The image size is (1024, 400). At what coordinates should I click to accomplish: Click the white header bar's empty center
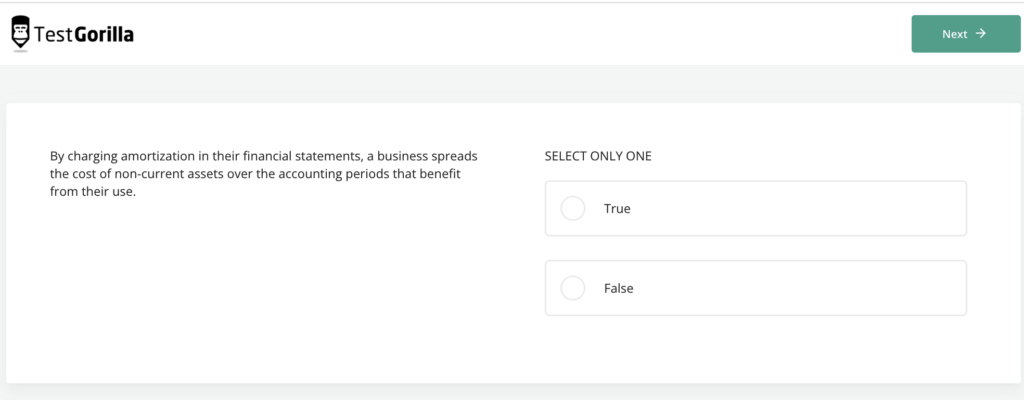[500, 34]
